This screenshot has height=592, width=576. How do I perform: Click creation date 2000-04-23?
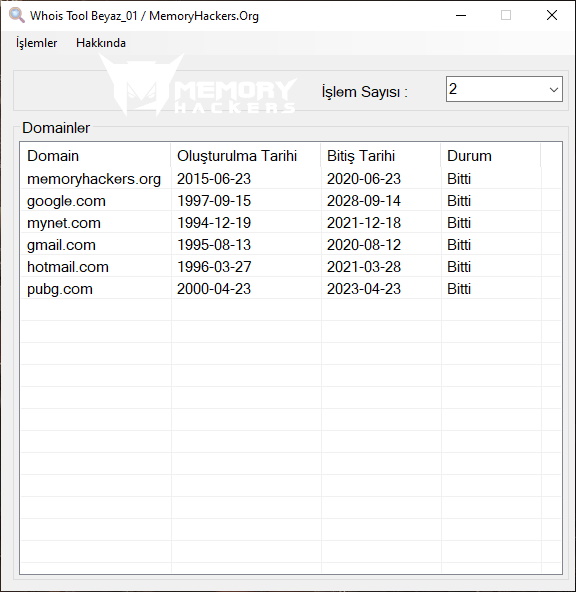[214, 289]
